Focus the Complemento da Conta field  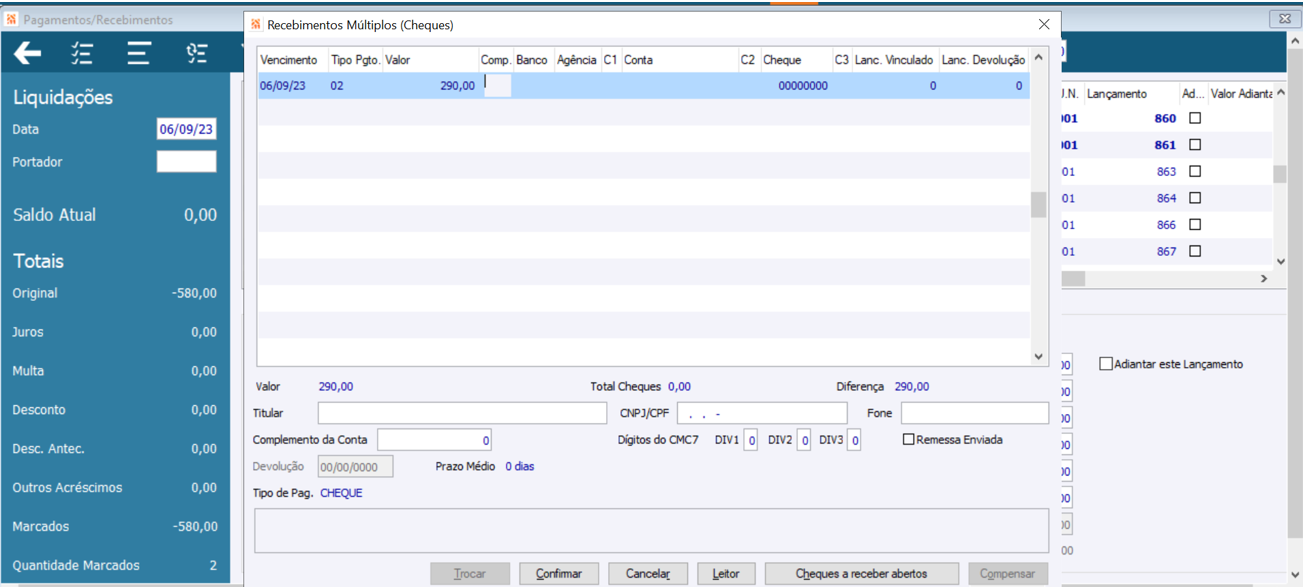pyautogui.click(x=434, y=440)
